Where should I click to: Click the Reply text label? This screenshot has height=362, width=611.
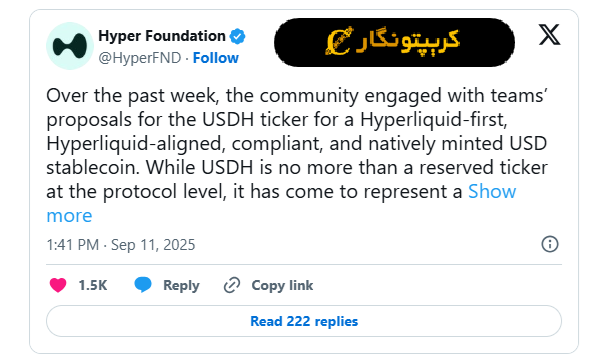(181, 285)
